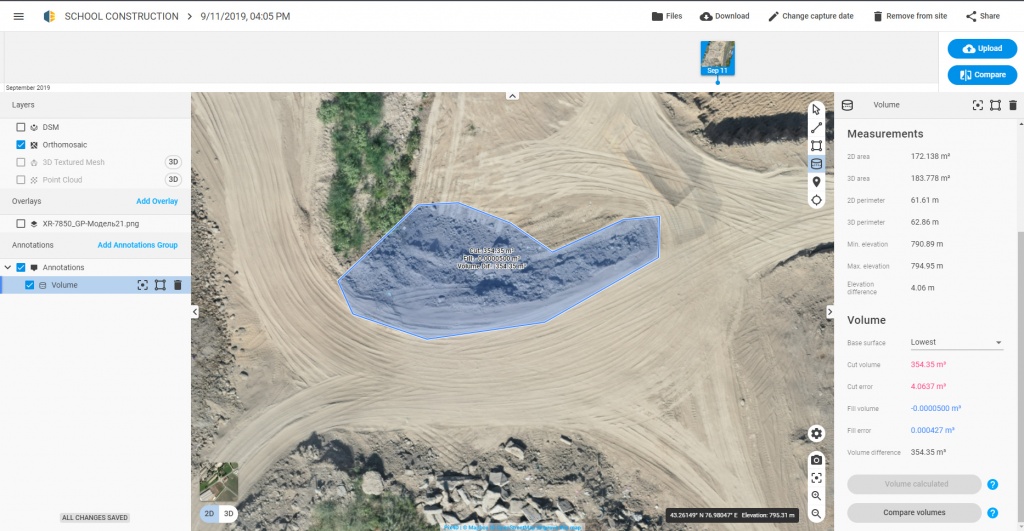Open the Files menu
1024x531 pixels.
pos(667,16)
